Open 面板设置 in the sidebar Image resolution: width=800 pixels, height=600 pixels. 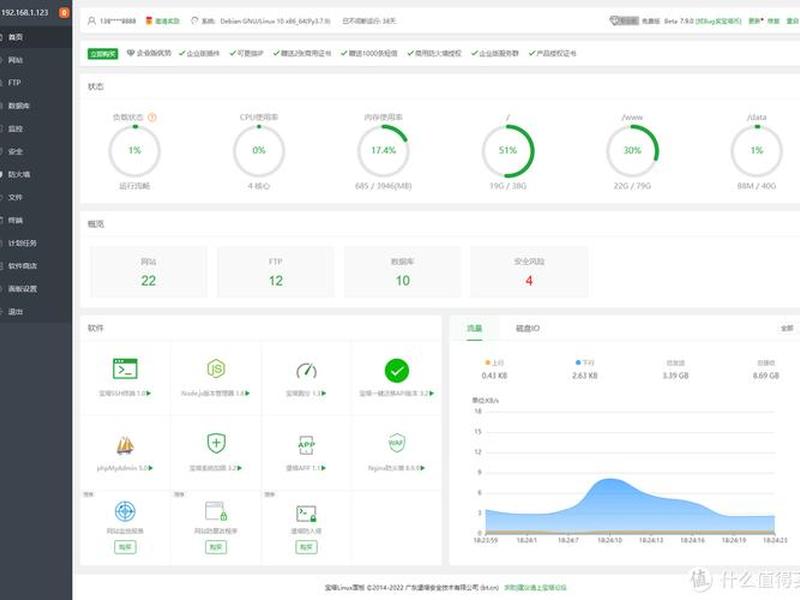tap(36, 289)
